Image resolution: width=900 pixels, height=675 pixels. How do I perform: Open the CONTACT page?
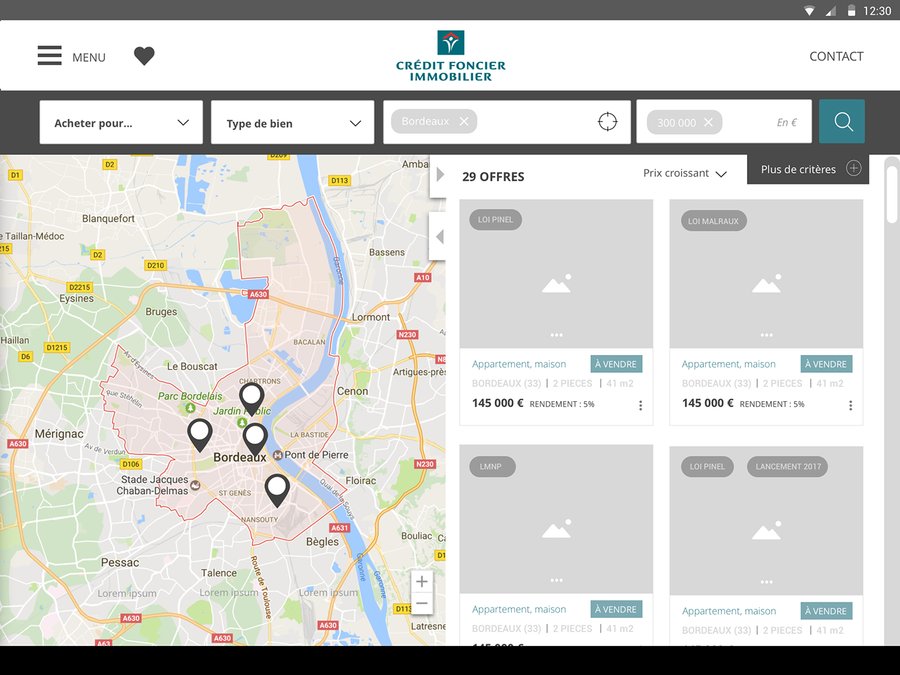pos(836,57)
